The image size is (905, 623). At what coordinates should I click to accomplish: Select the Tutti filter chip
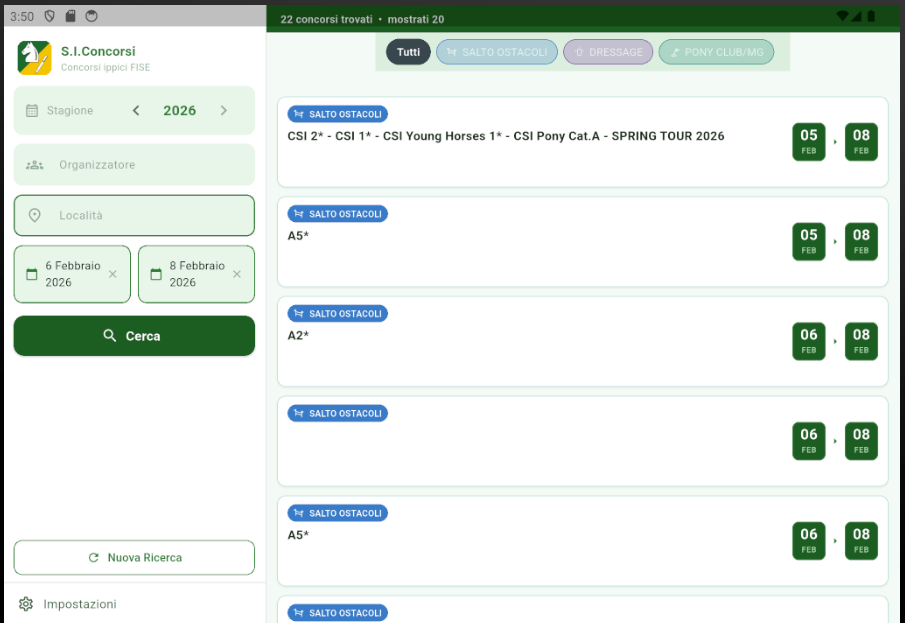pyautogui.click(x=408, y=52)
